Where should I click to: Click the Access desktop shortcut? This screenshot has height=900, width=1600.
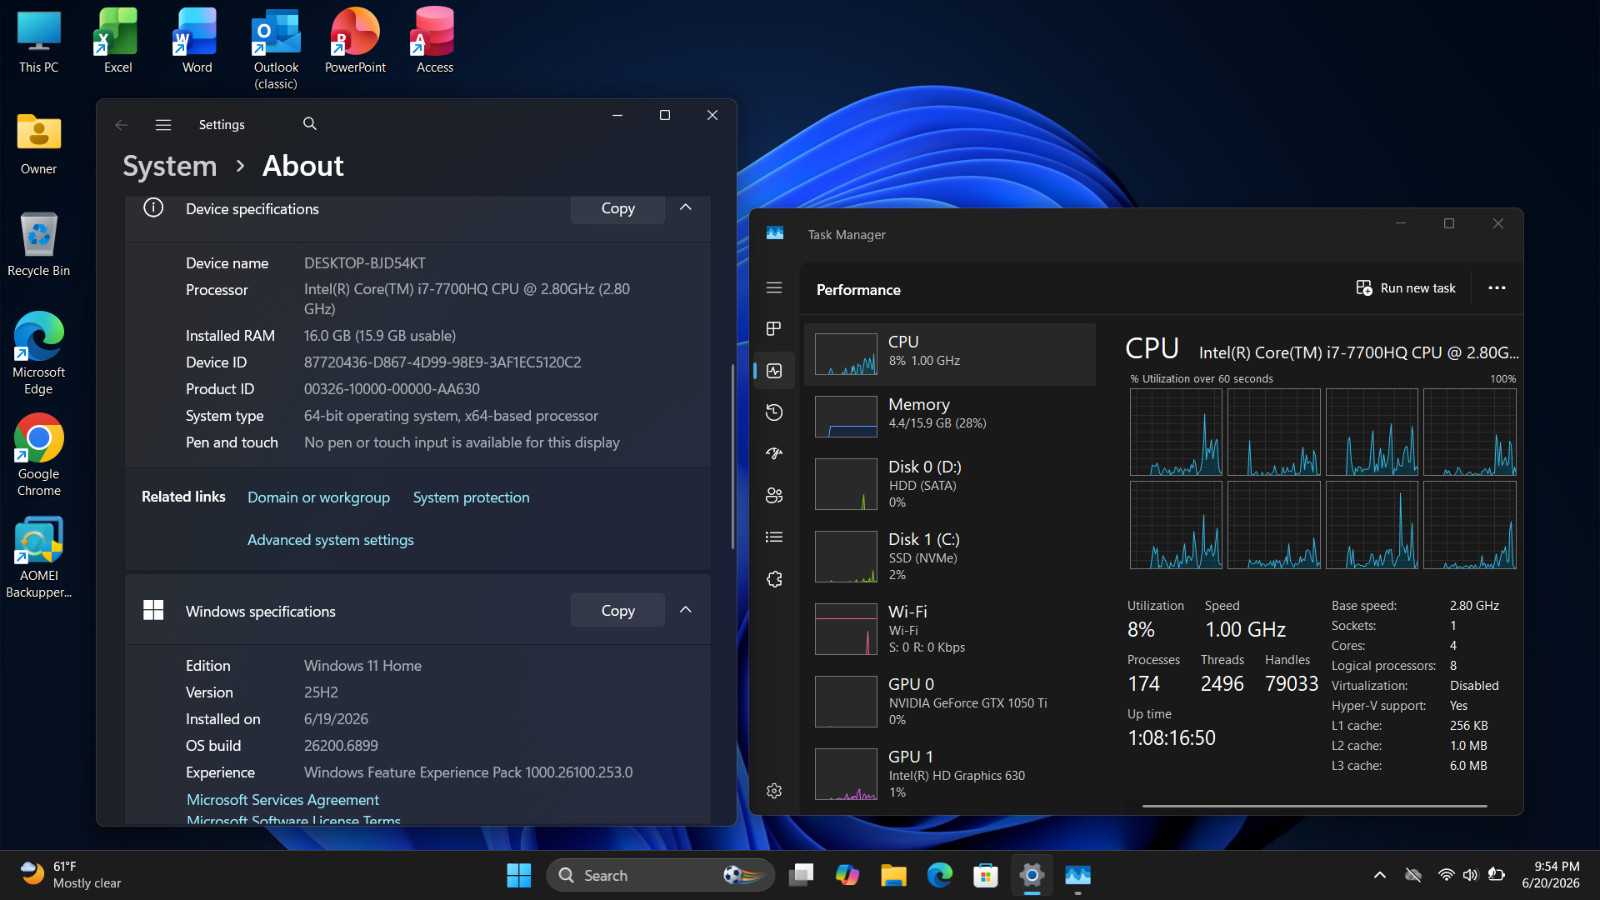435,42
